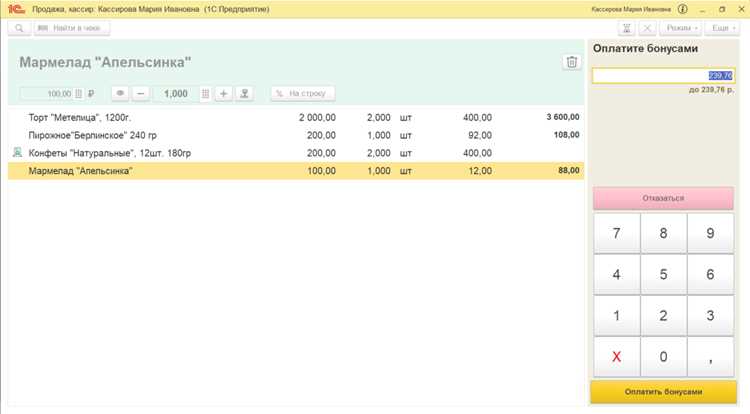Select the row Конфеты "Натуральные", 12шт. 180гр
The image size is (750, 414).
tap(296, 153)
